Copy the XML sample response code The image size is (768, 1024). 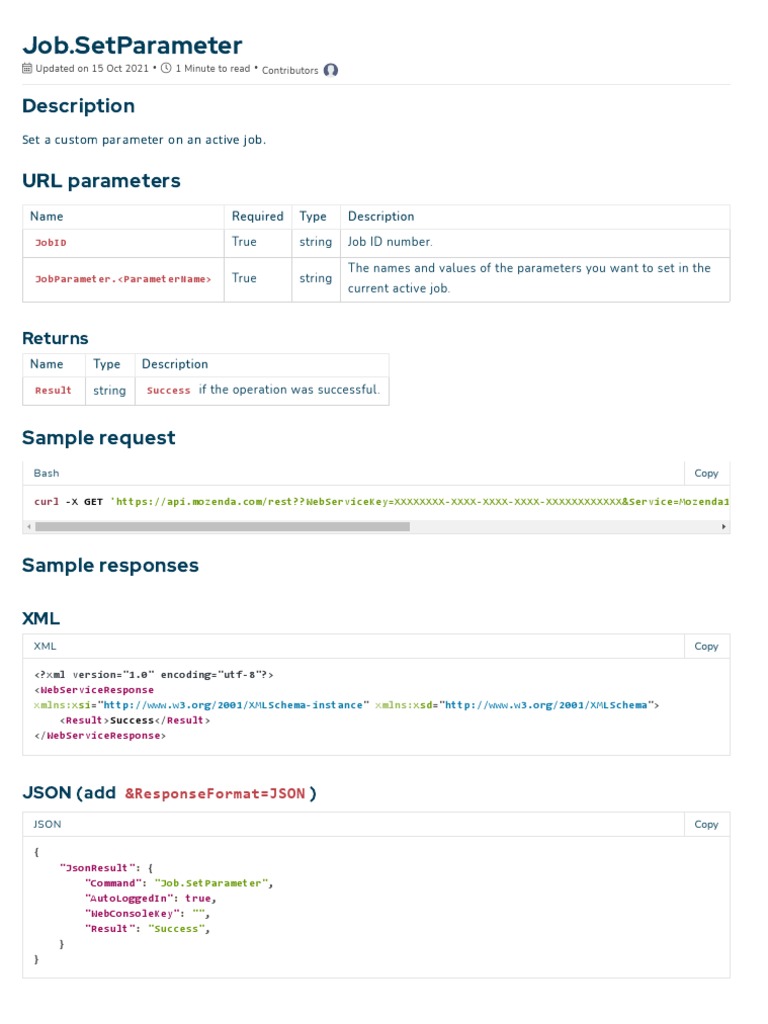coord(706,647)
